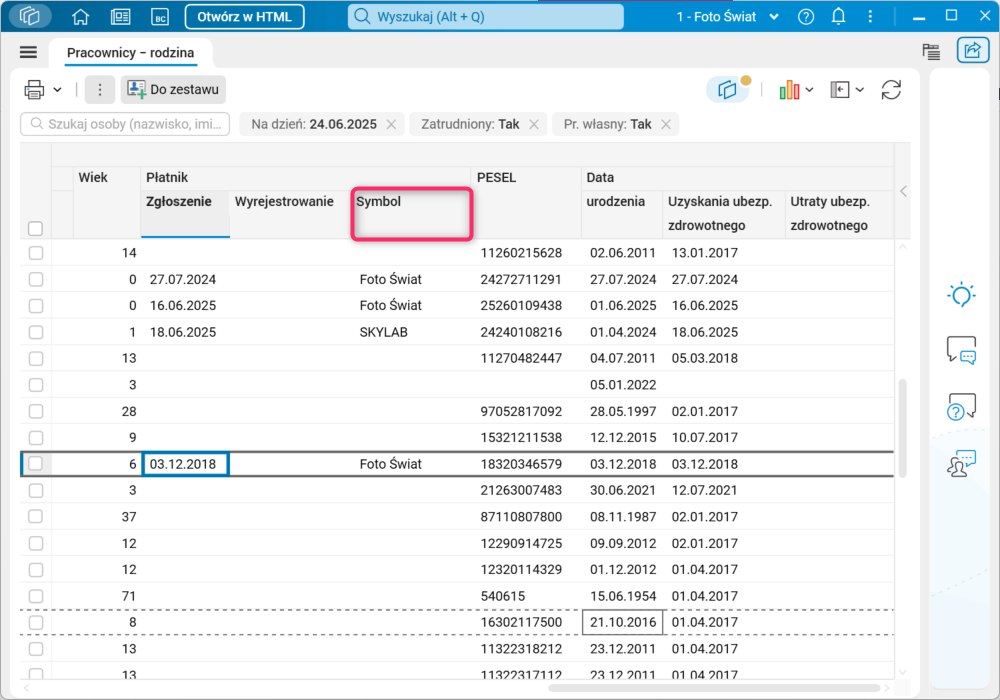
Task: Click the printer icon
Action: coord(35,90)
